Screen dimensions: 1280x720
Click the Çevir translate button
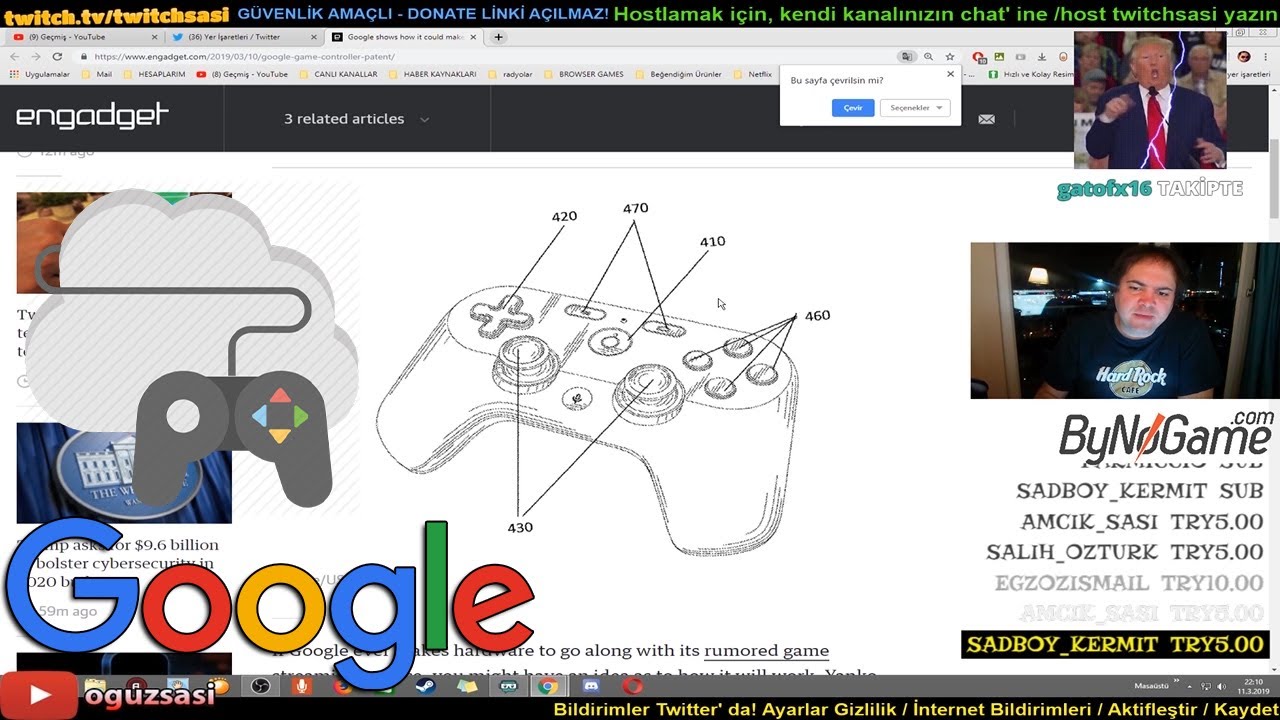853,108
